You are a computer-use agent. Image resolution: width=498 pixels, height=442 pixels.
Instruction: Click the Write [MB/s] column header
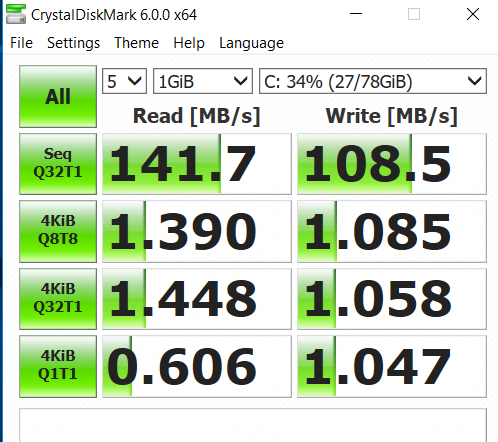click(x=391, y=116)
